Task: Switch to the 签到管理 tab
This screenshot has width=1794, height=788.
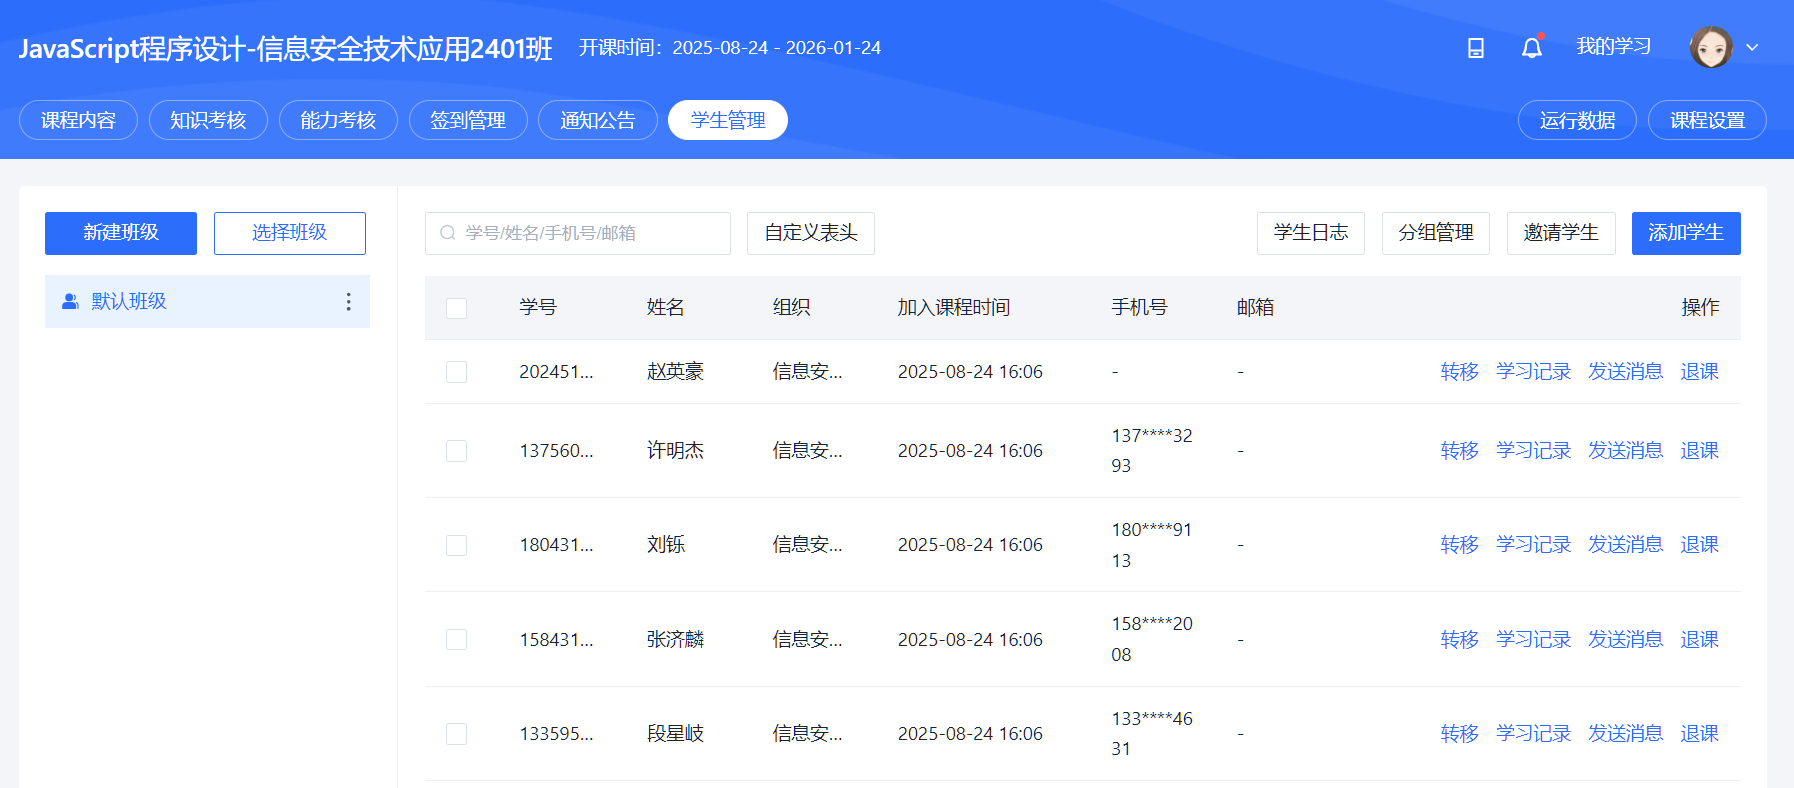Action: pos(468,120)
